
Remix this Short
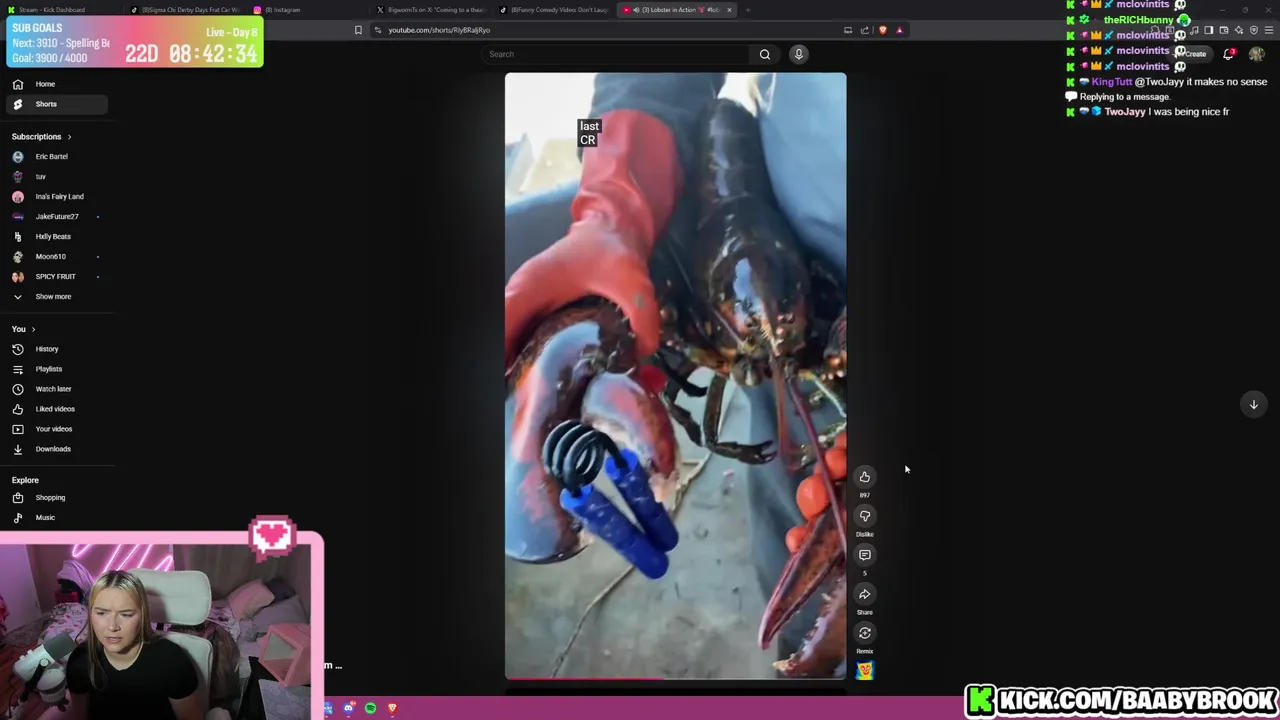[865, 633]
